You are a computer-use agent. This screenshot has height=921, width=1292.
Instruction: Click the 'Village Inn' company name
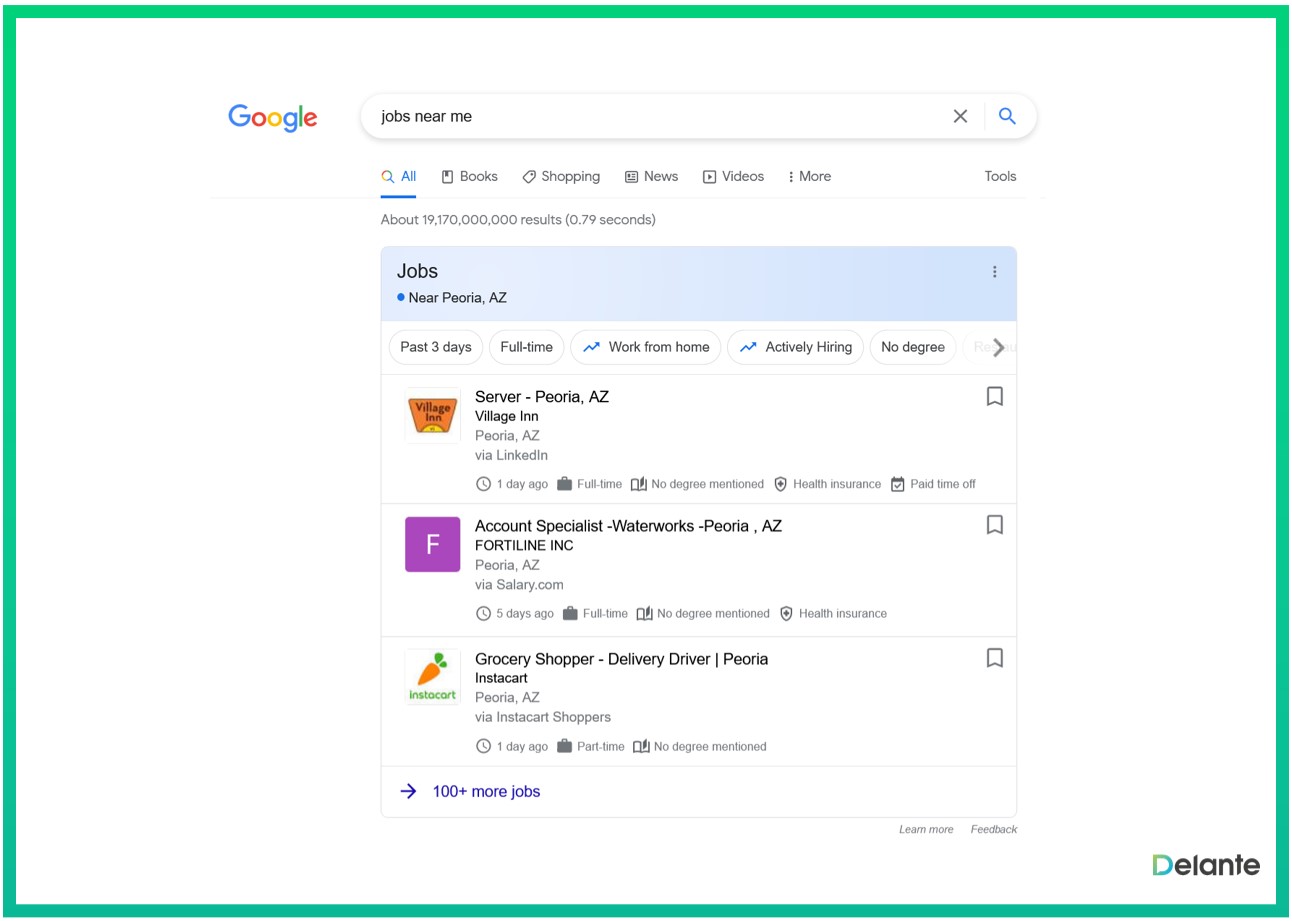click(x=507, y=416)
